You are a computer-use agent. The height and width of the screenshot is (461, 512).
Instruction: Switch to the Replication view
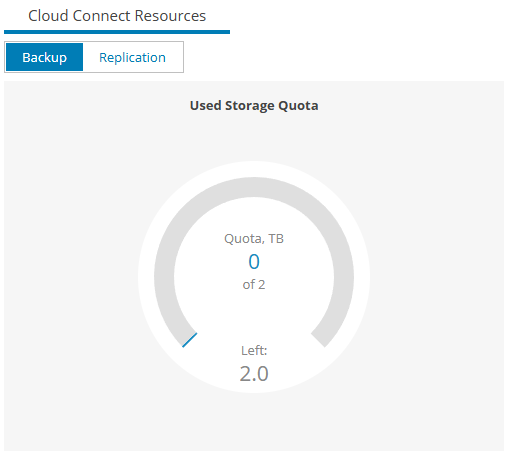(132, 57)
